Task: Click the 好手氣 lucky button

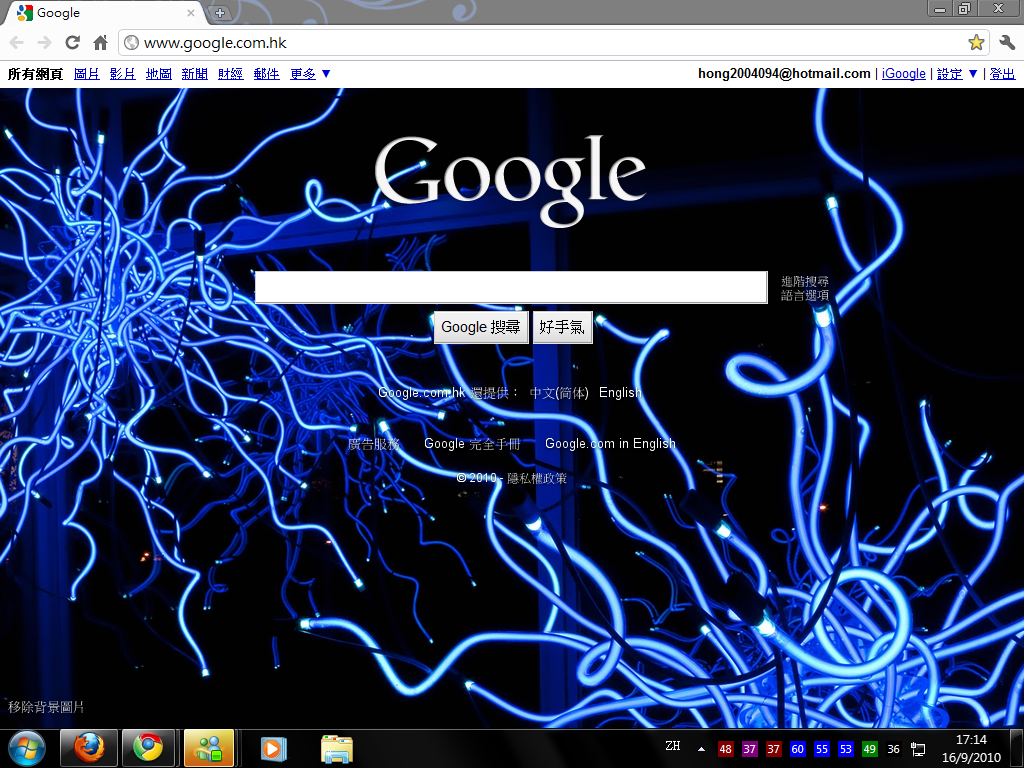Action: click(562, 327)
